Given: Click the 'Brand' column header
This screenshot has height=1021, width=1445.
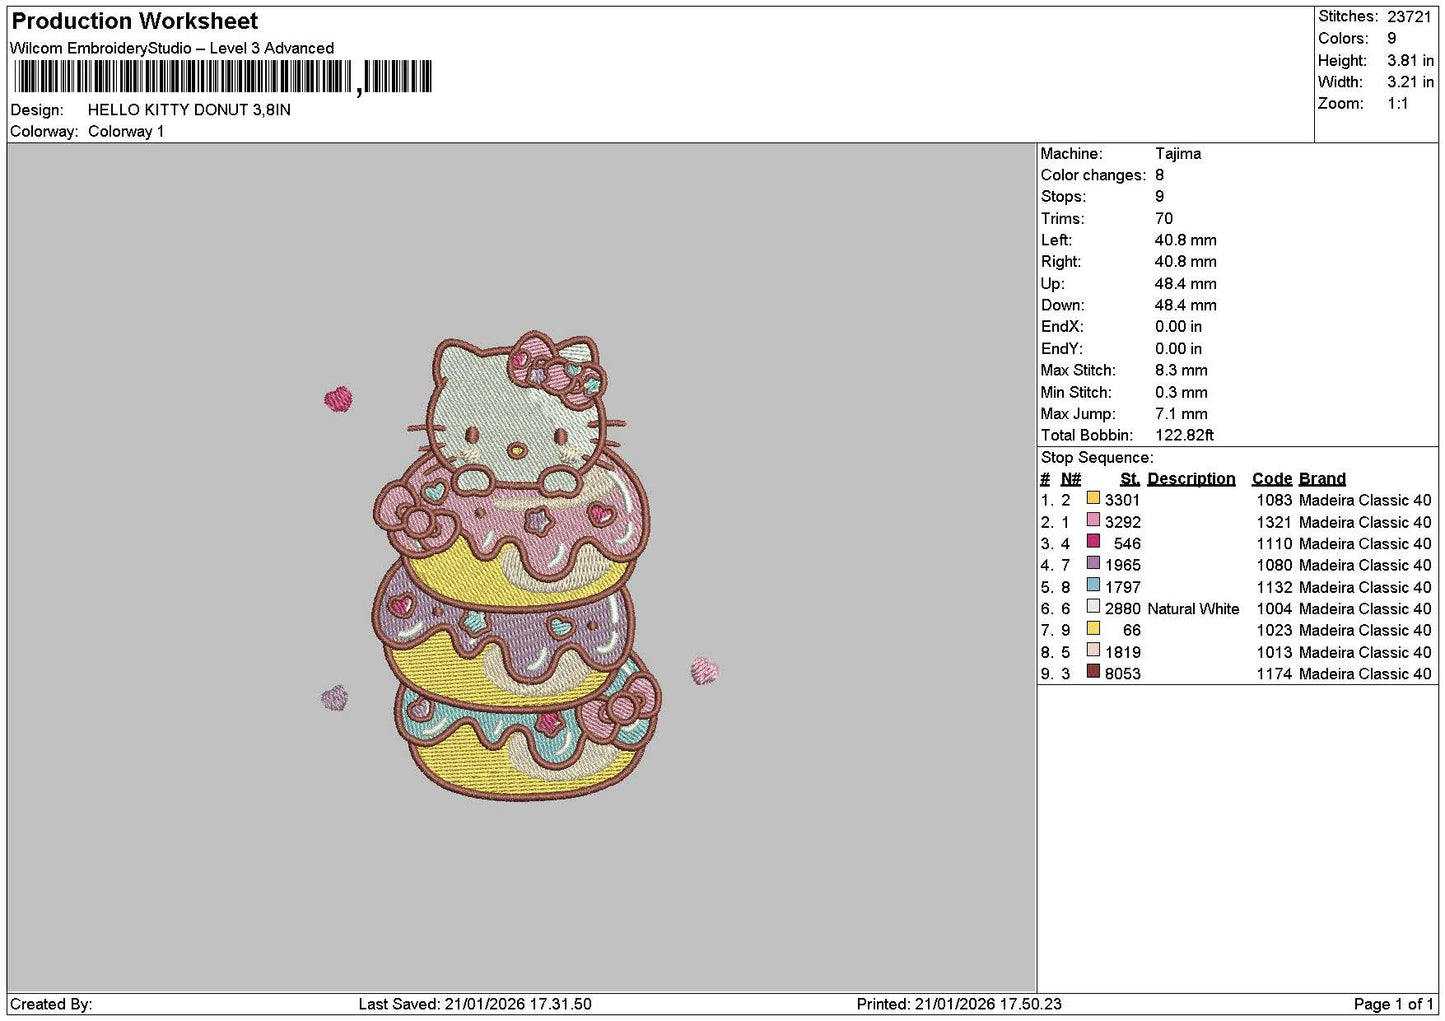Looking at the screenshot, I should 1322,479.
